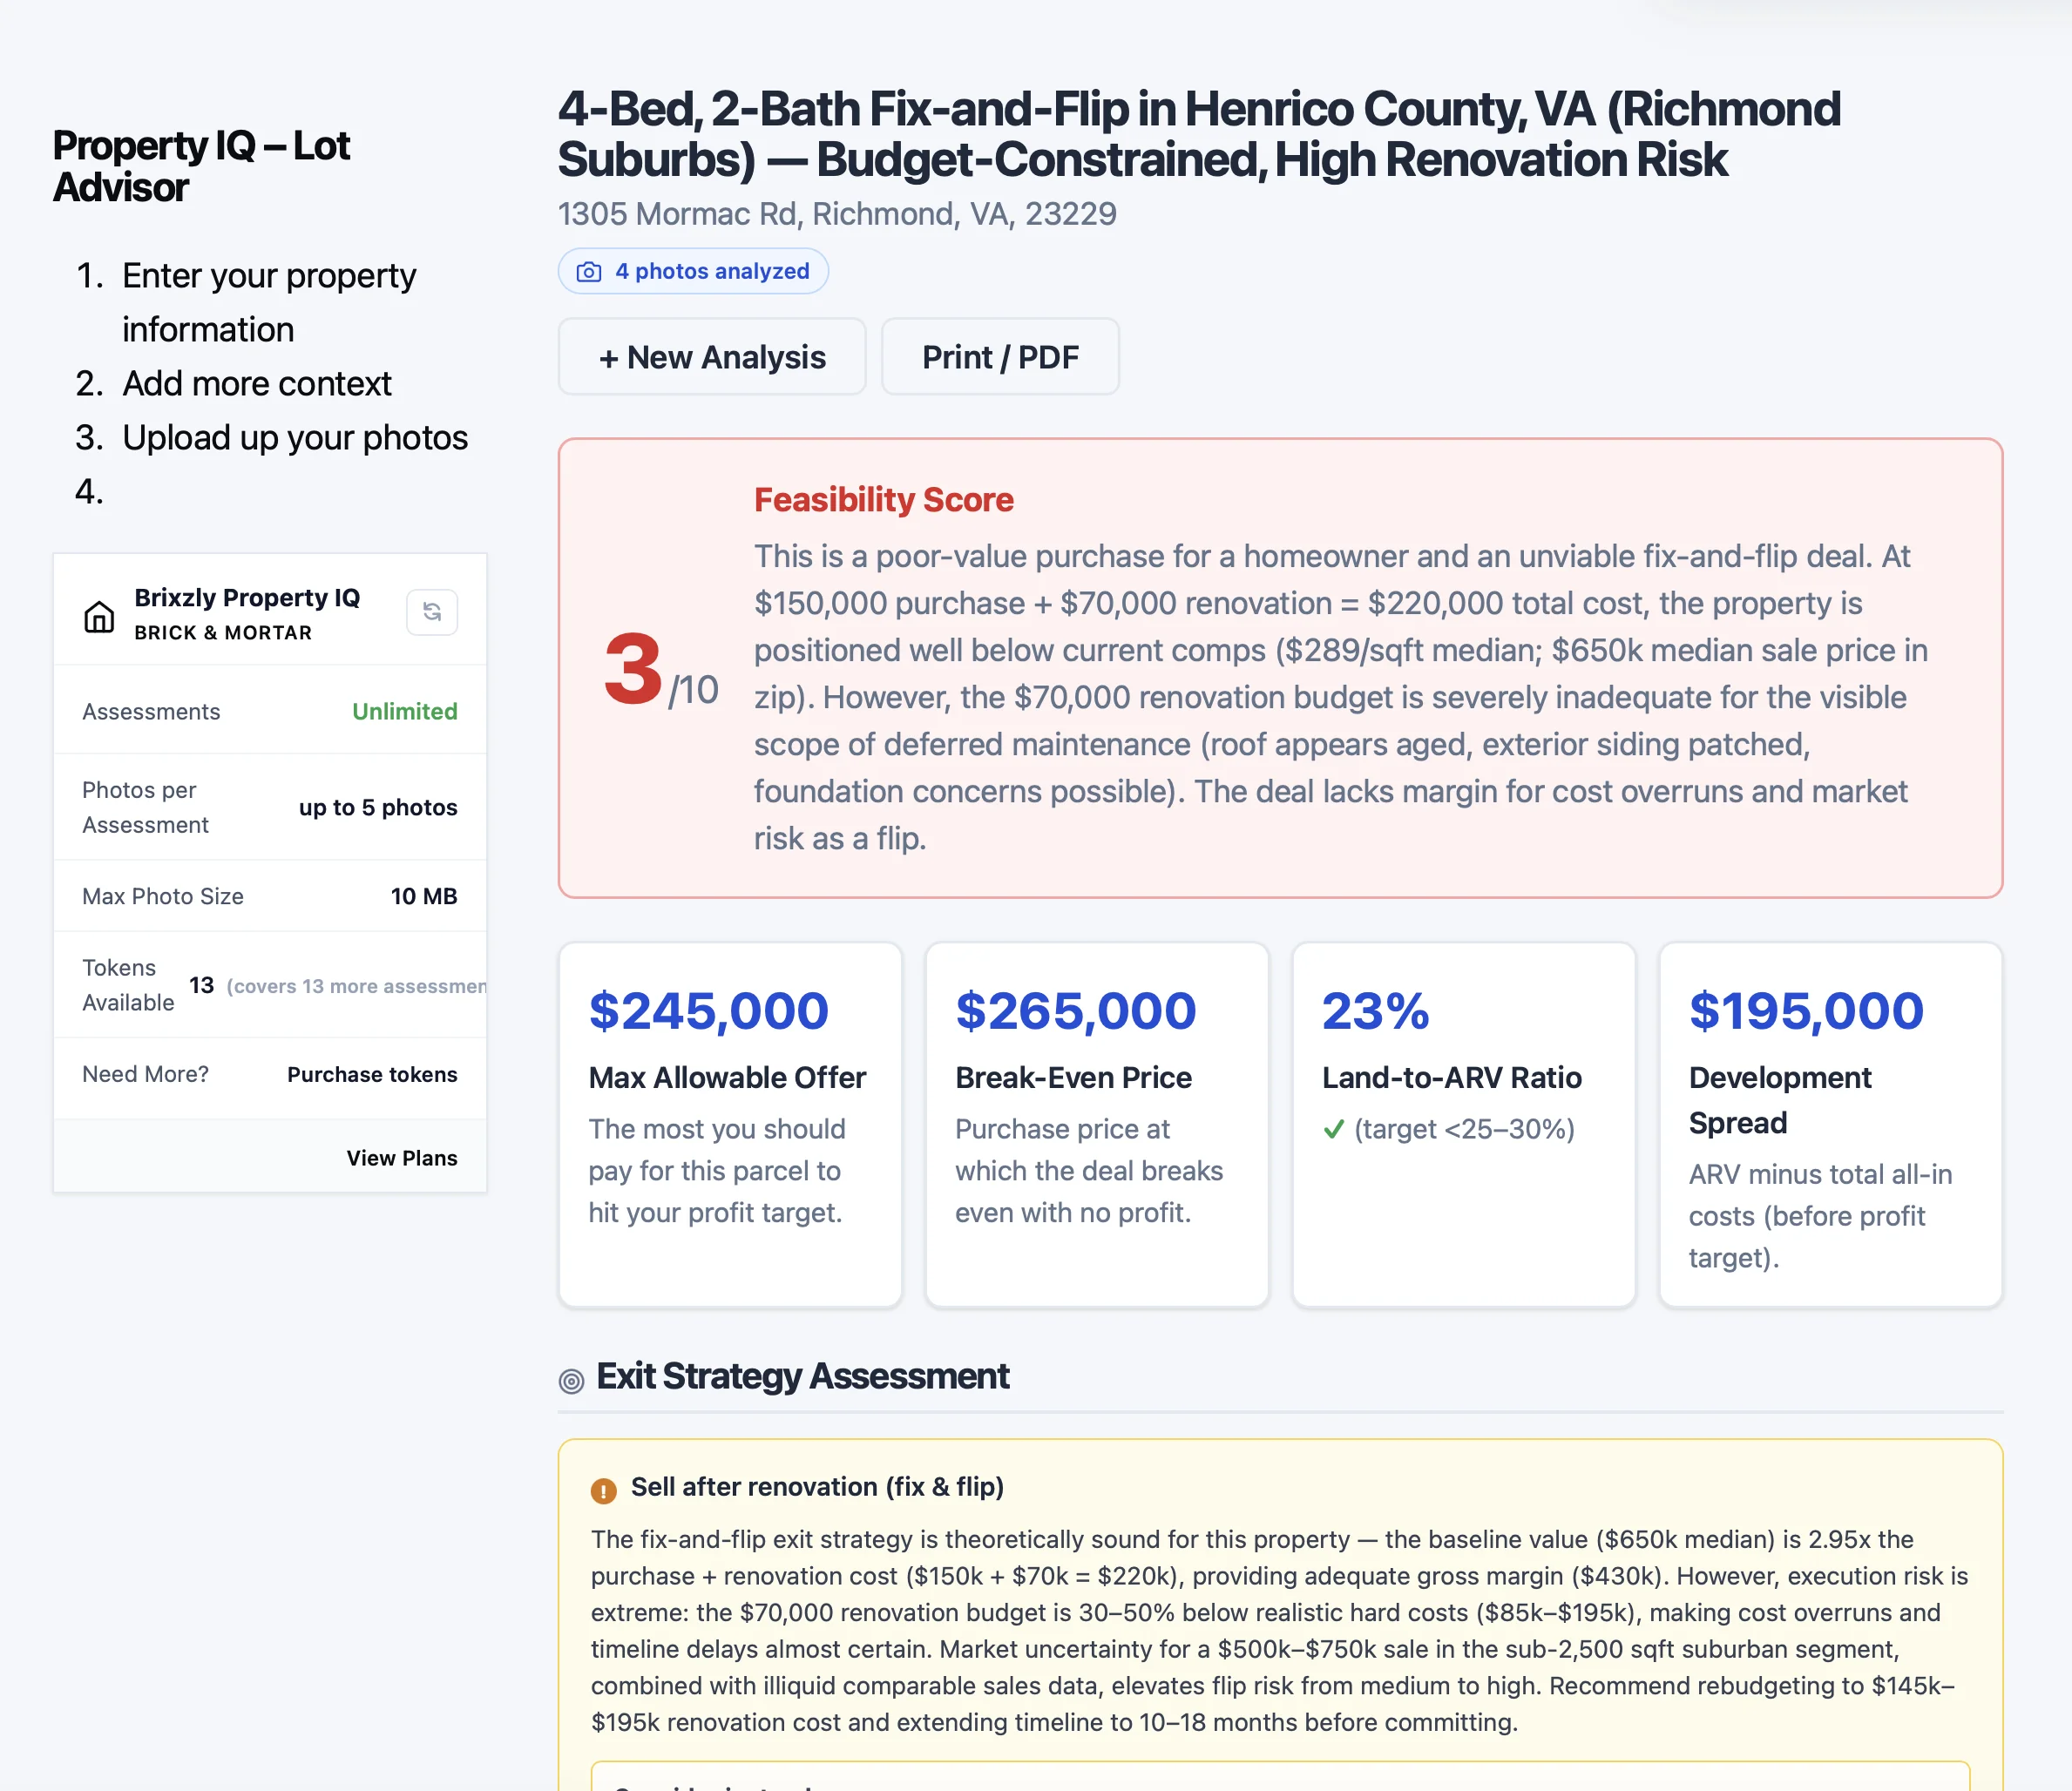Screen dimensions: 2072x1791
Task: Click the 23% ratio value
Action: click(x=1376, y=1011)
